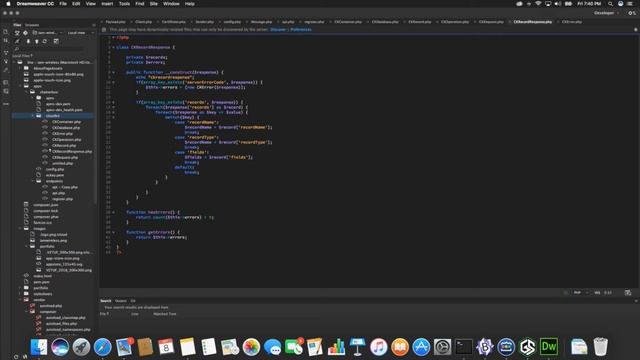Switch to the CKRequest.php document tab
The image size is (640, 360).
[x=491, y=22]
